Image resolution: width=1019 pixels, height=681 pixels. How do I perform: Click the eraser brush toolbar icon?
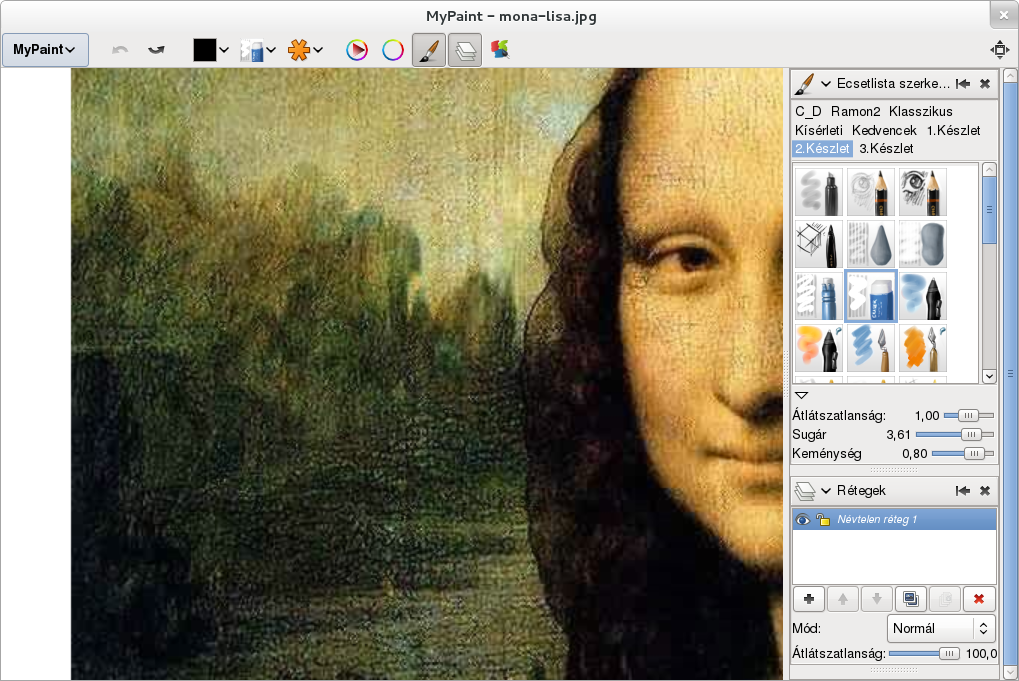coord(252,50)
